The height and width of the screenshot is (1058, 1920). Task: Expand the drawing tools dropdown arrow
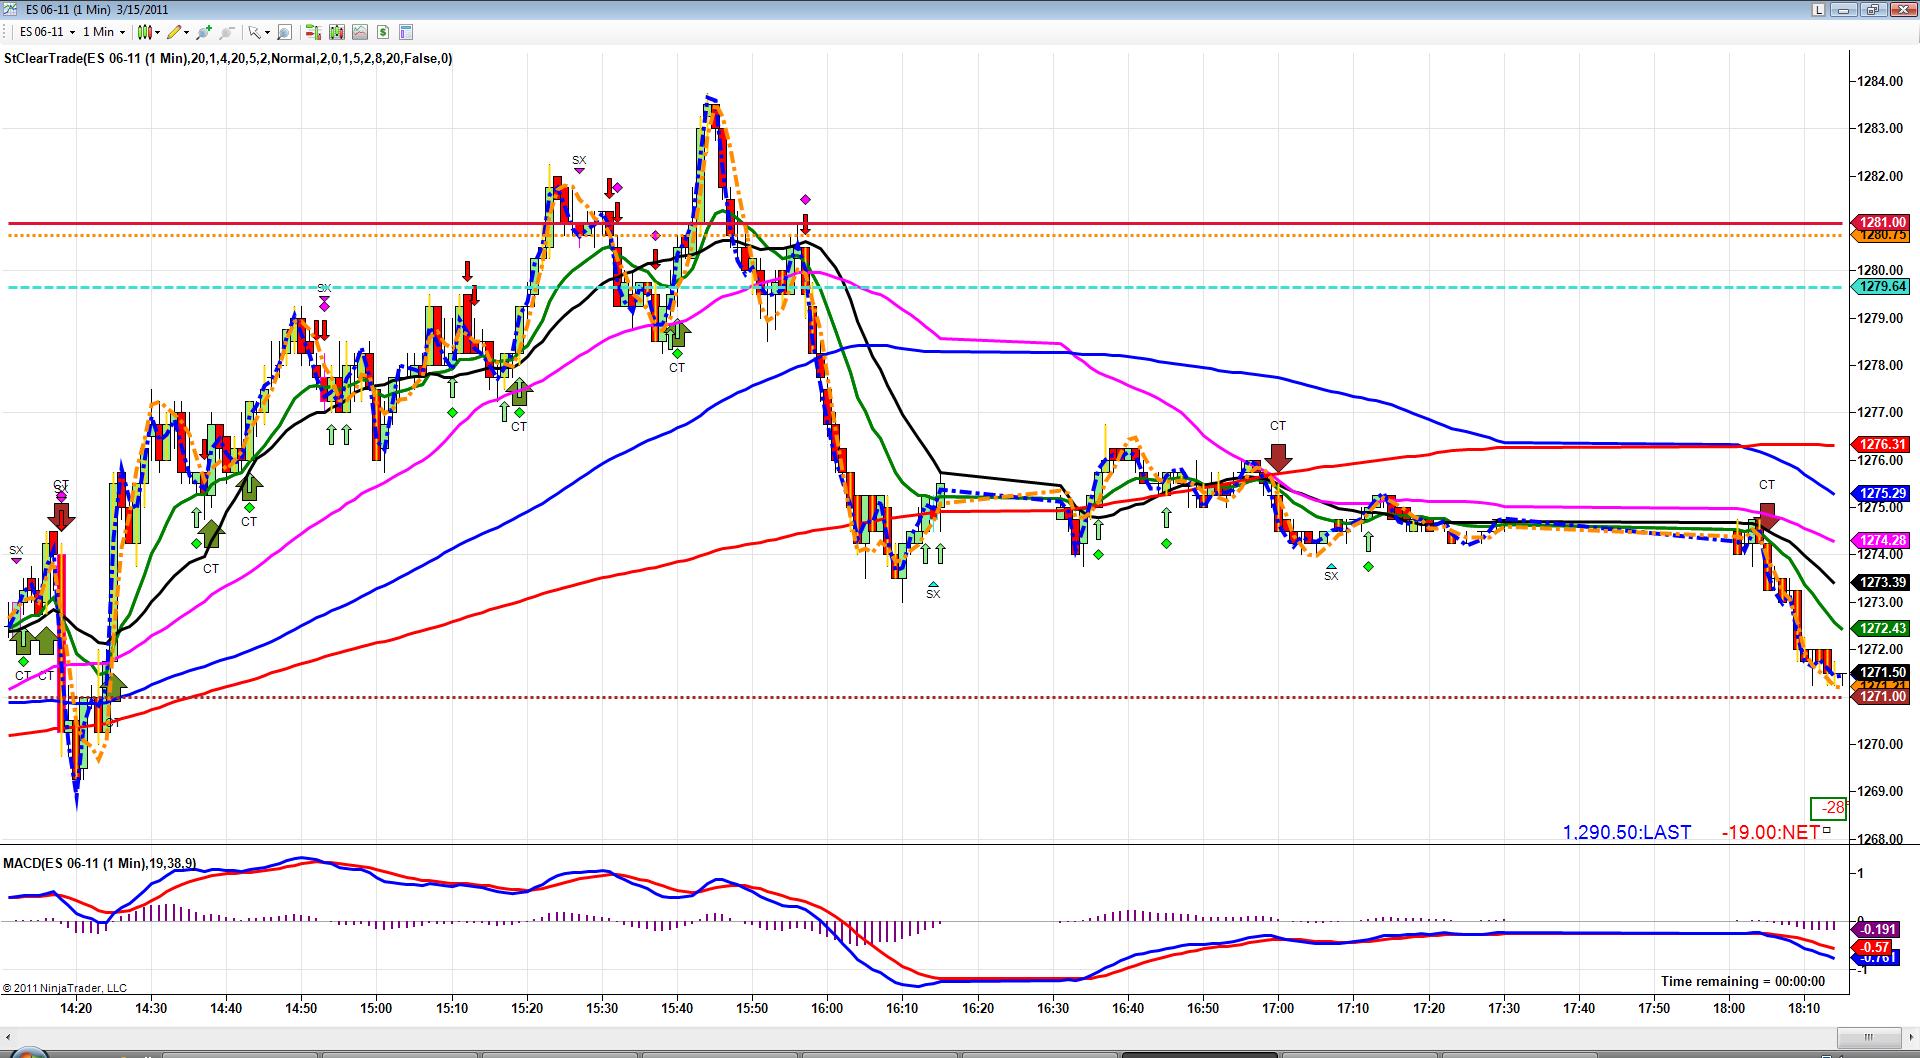coord(187,33)
